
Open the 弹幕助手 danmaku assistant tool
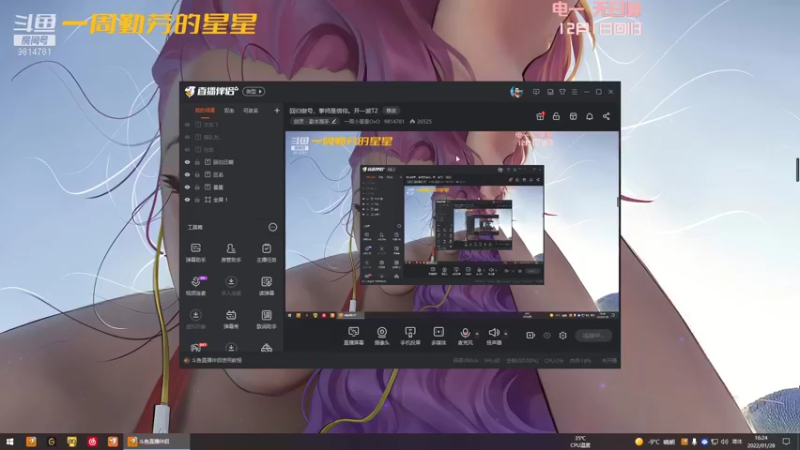(195, 253)
